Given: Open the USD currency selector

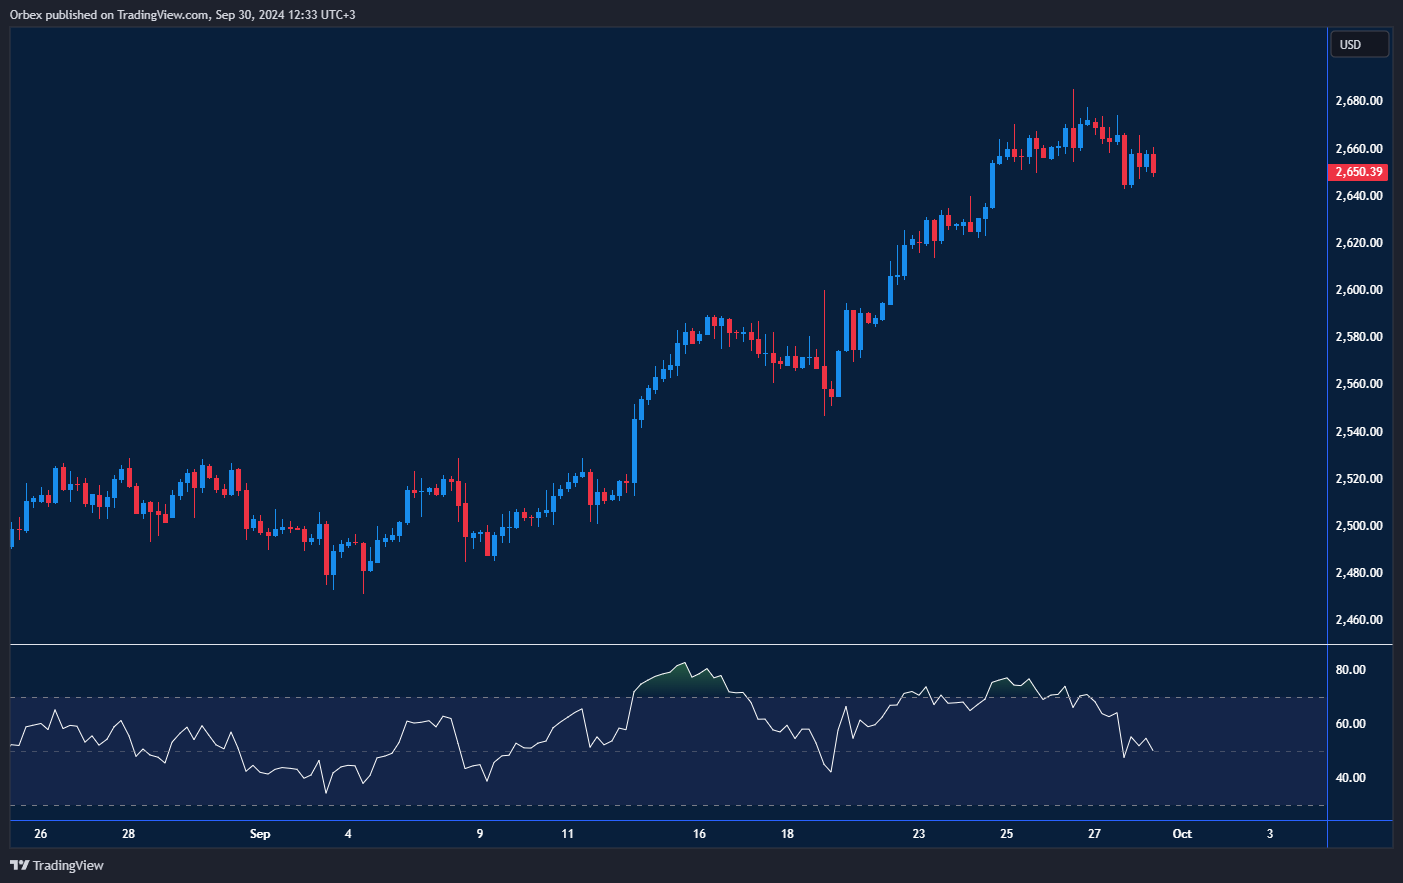Looking at the screenshot, I should click(1358, 45).
